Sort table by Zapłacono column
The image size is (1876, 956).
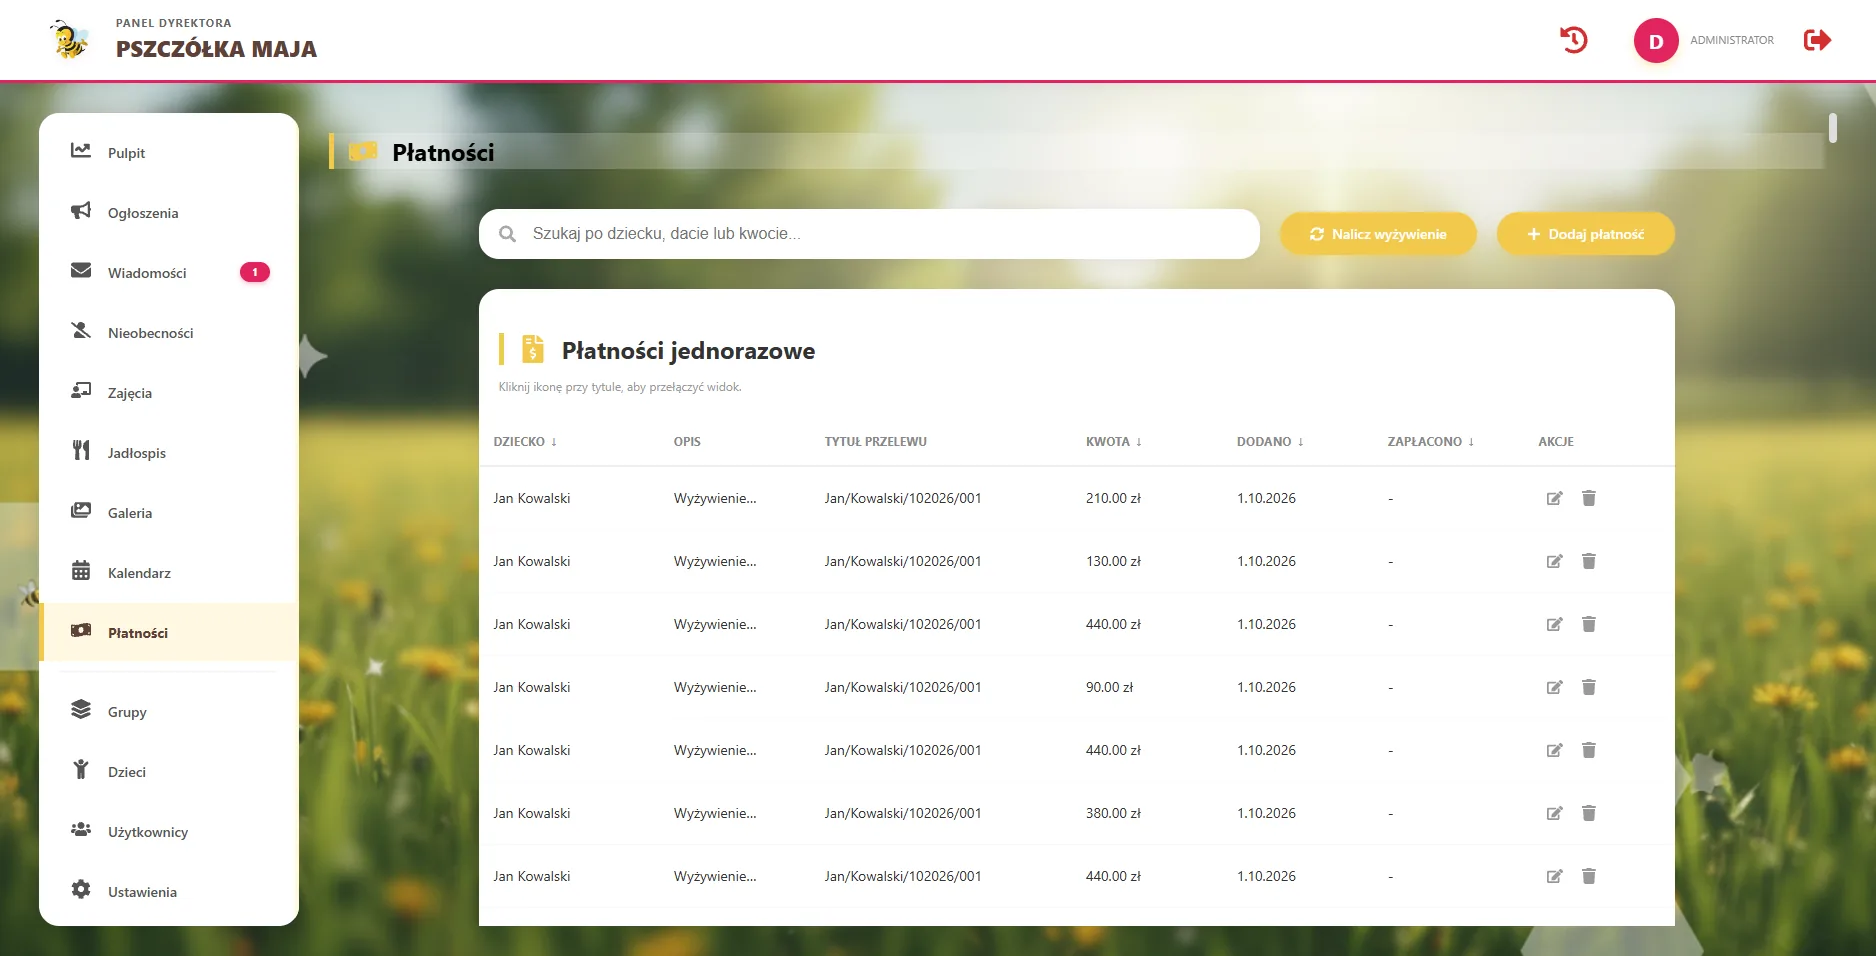tap(1431, 441)
